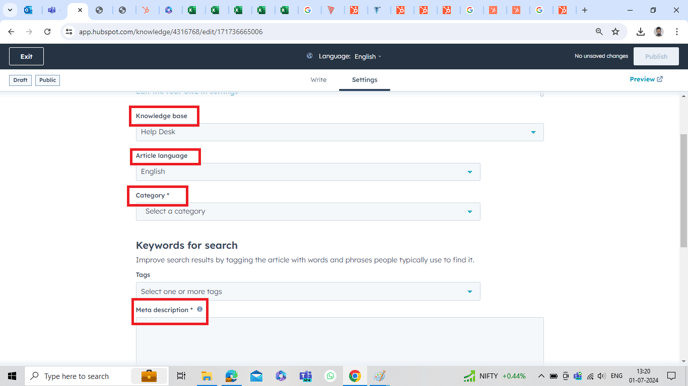
Task: Exit the article editor
Action: 26,56
